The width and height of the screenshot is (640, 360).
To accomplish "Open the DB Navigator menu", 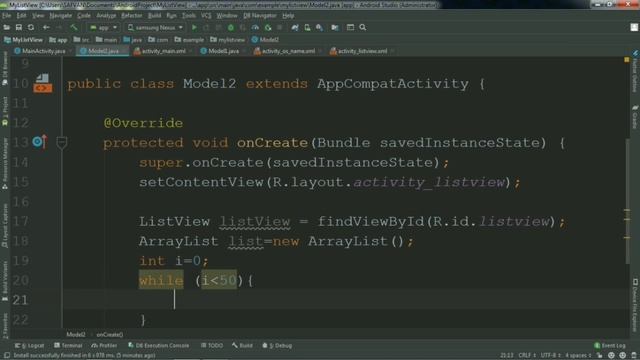I will [260, 16].
